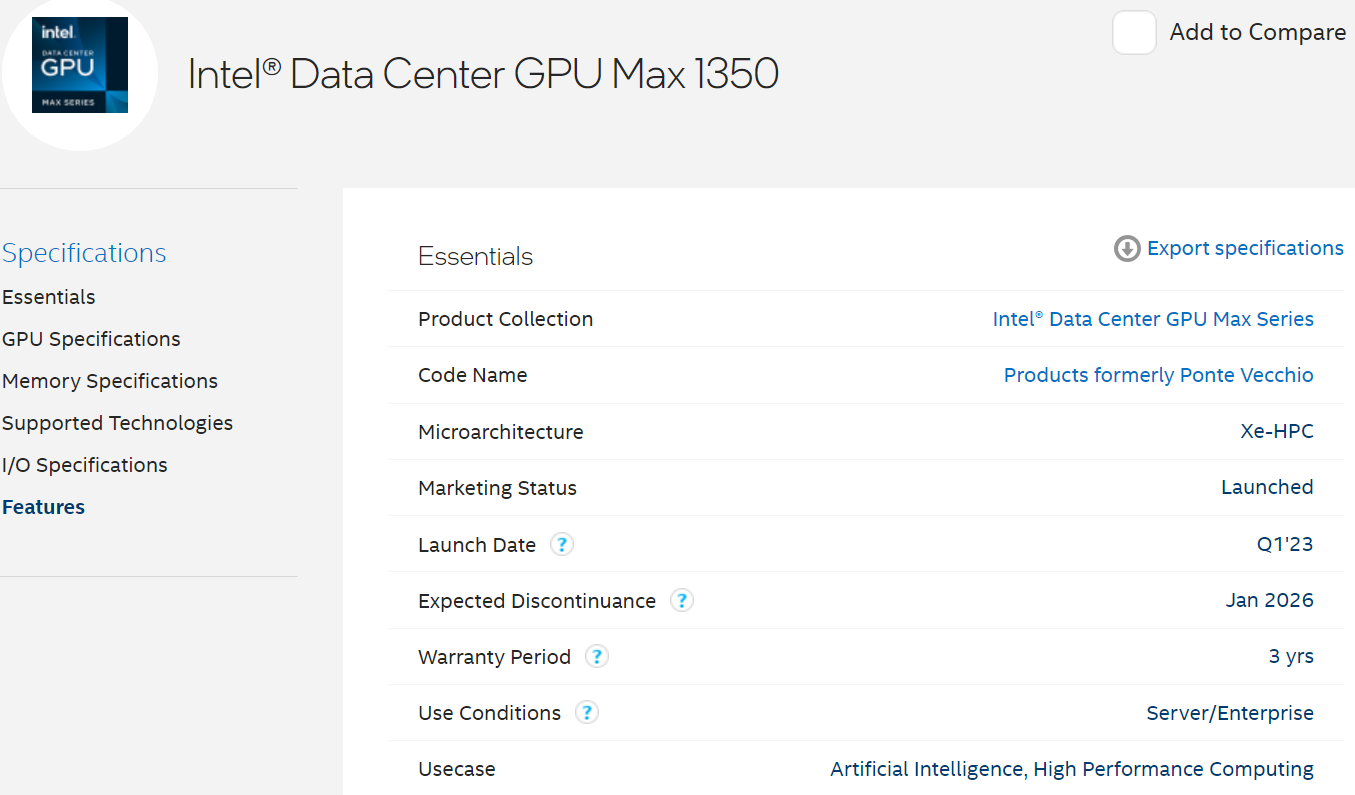Click the Launch Date help icon
This screenshot has height=795, width=1355.
[562, 545]
